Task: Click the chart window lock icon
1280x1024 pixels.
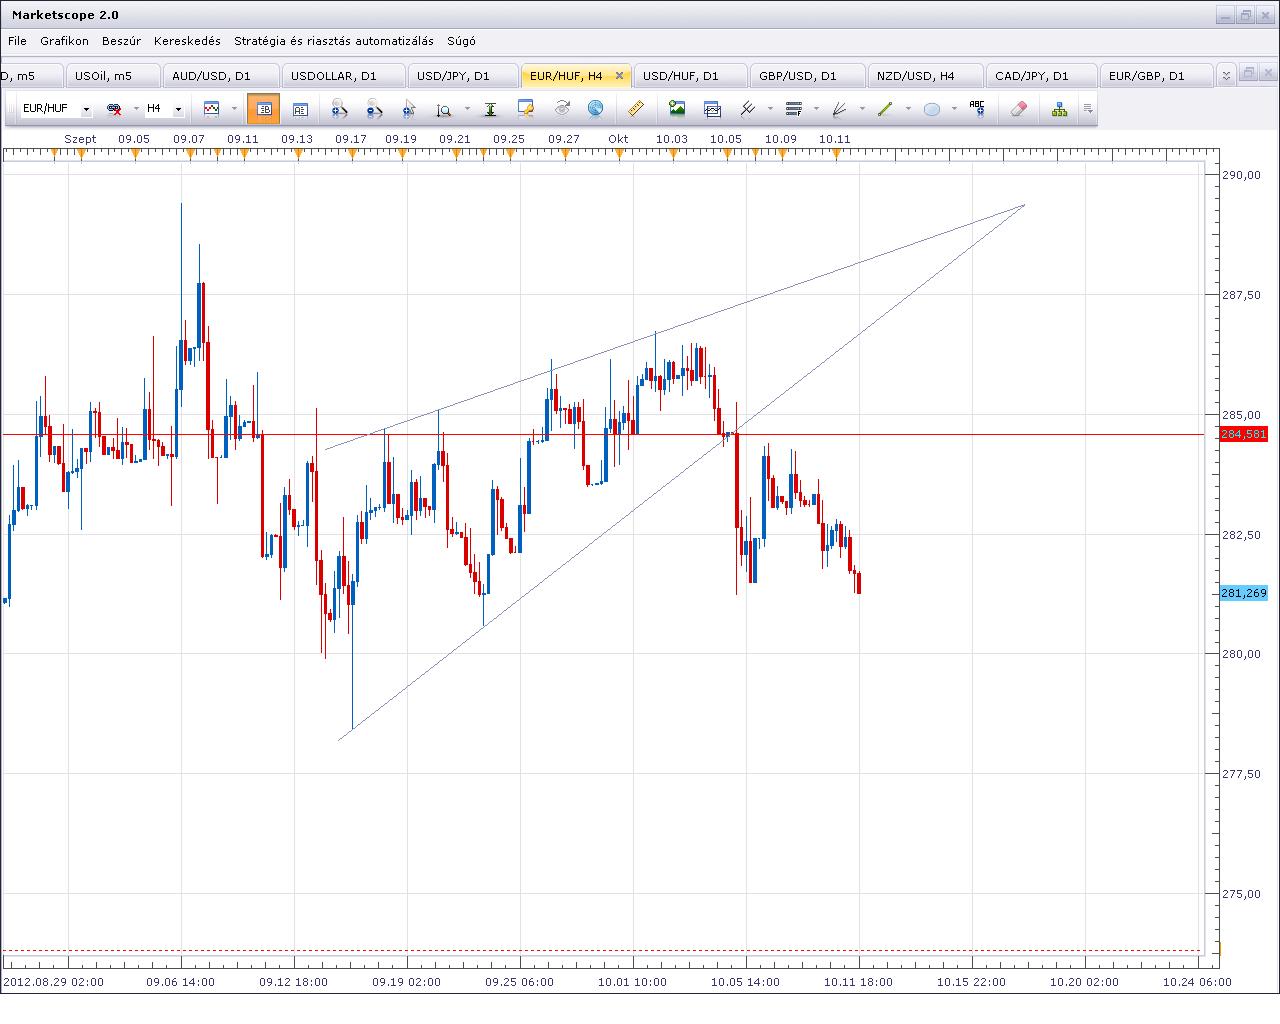Action: point(526,108)
